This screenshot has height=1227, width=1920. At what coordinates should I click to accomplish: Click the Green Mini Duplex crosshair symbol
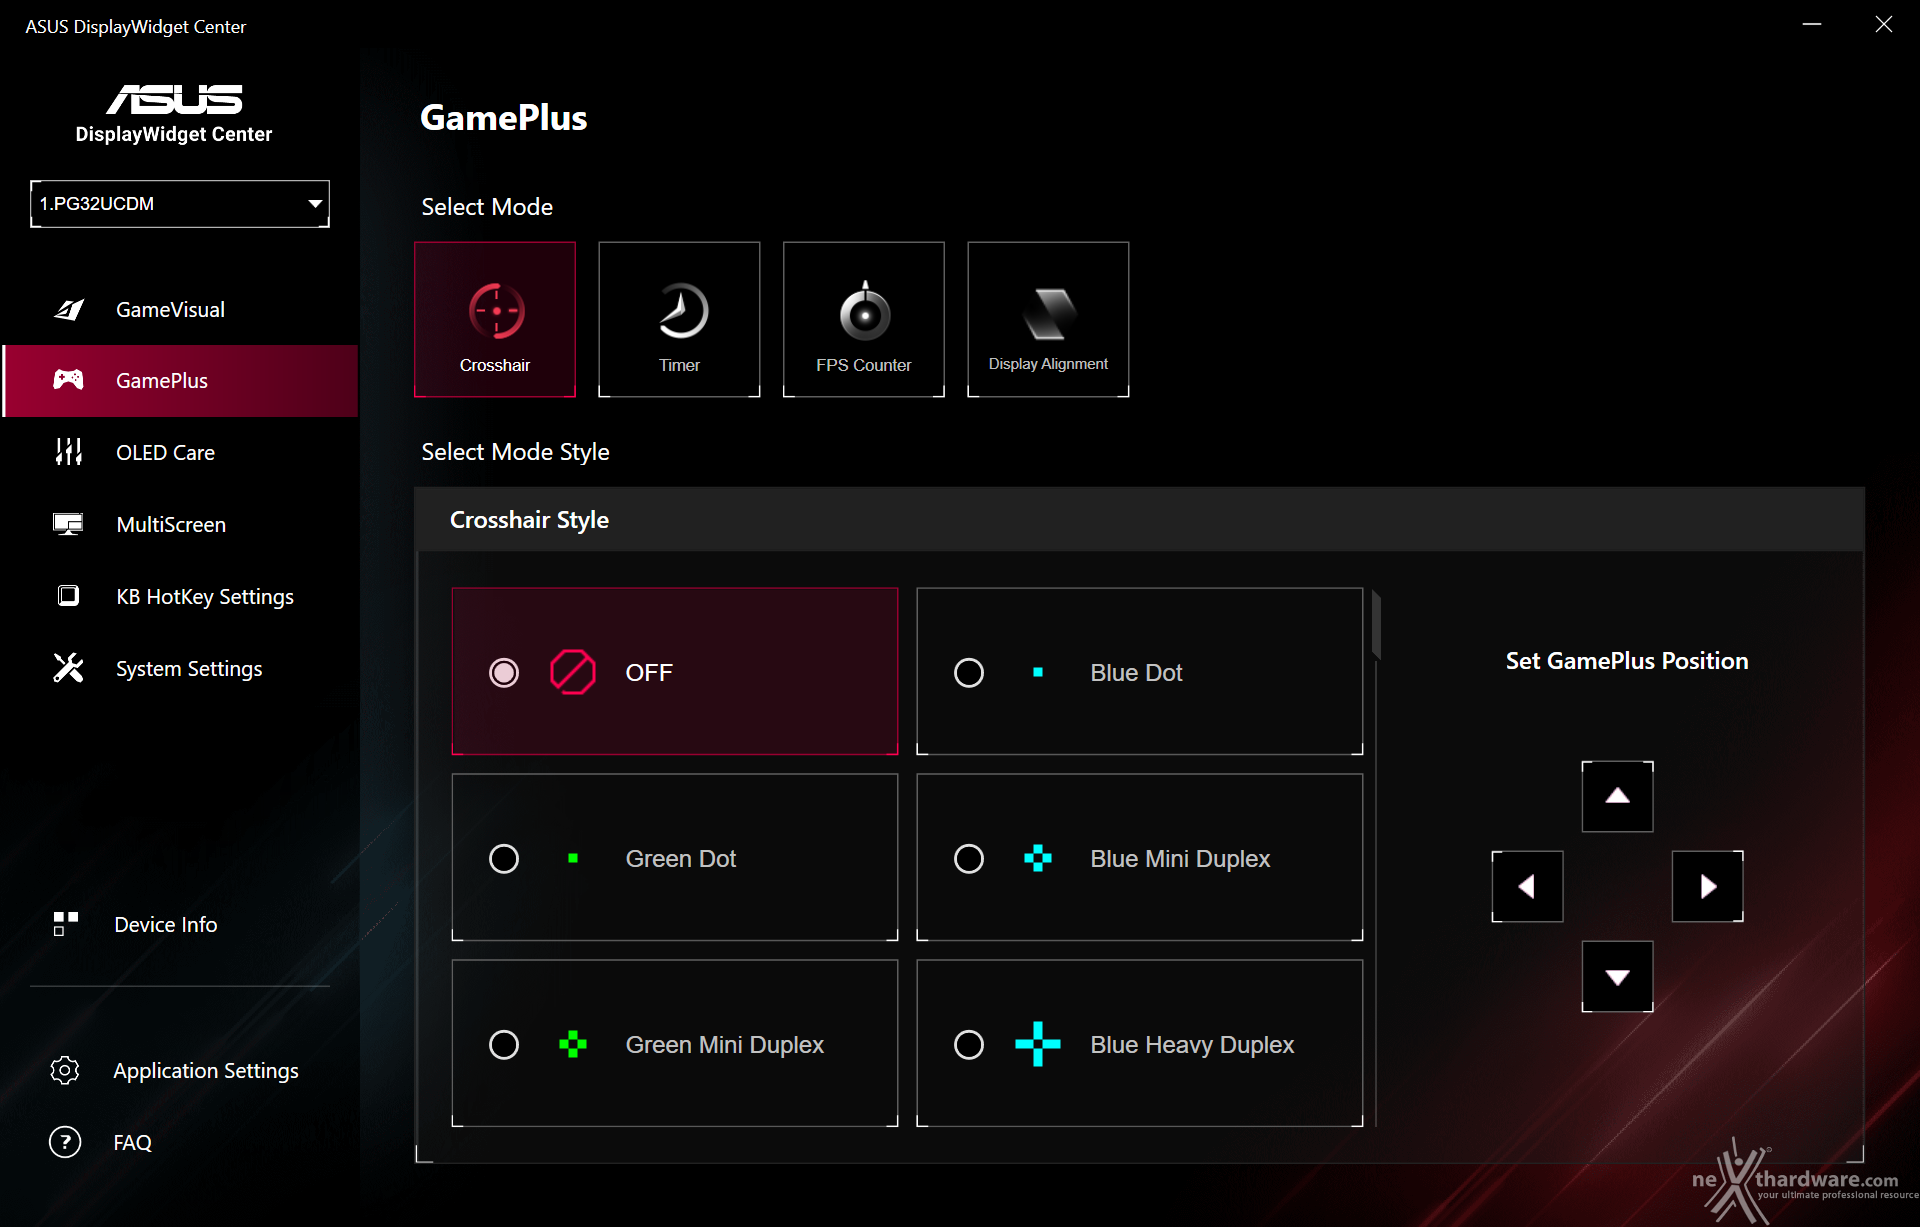point(573,1045)
